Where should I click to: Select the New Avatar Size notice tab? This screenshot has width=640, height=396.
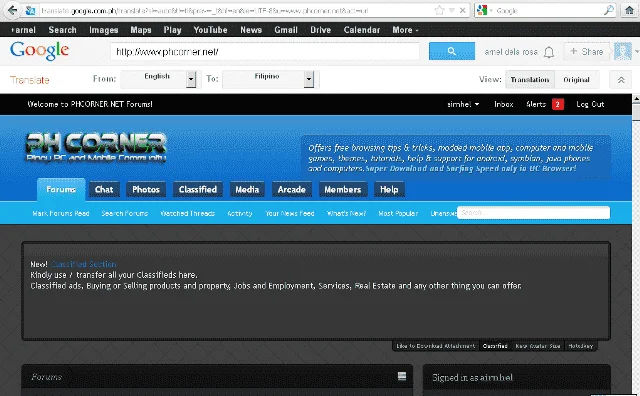[x=538, y=346]
